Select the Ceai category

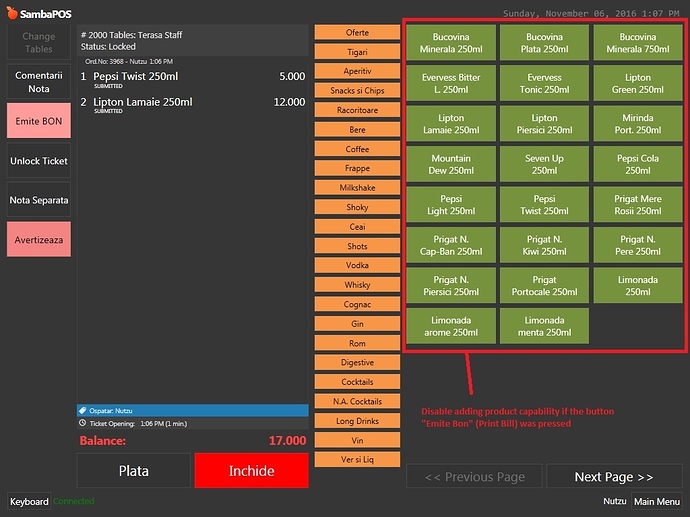pyautogui.click(x=357, y=227)
